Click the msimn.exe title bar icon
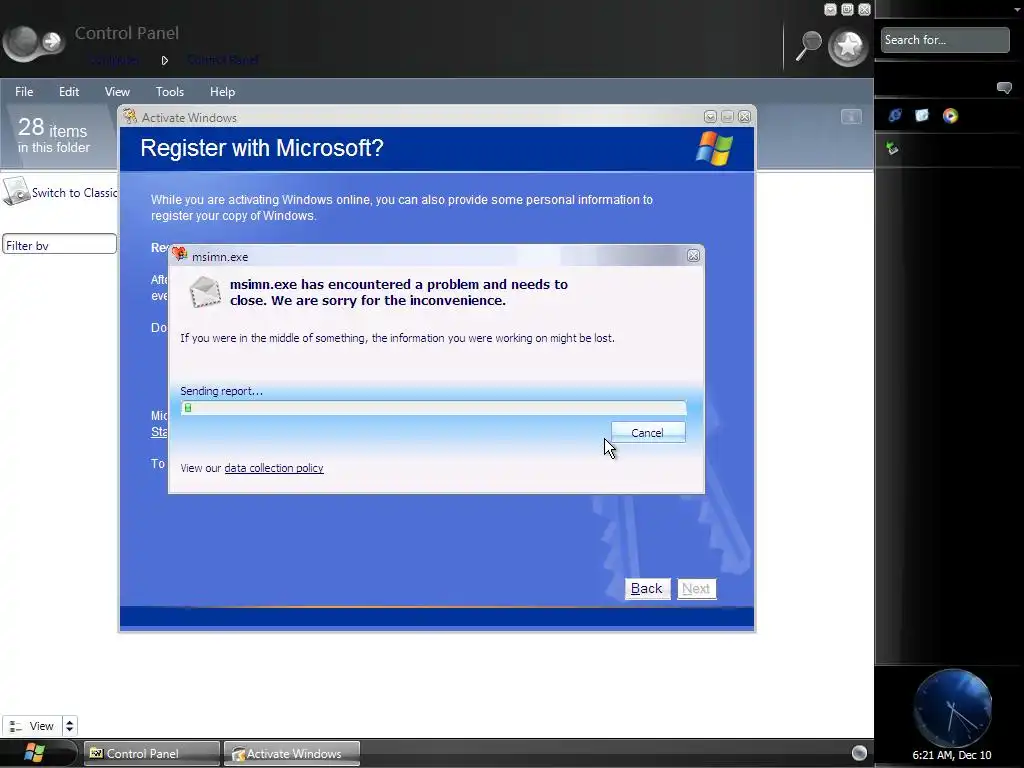This screenshot has width=1024, height=768. [180, 254]
